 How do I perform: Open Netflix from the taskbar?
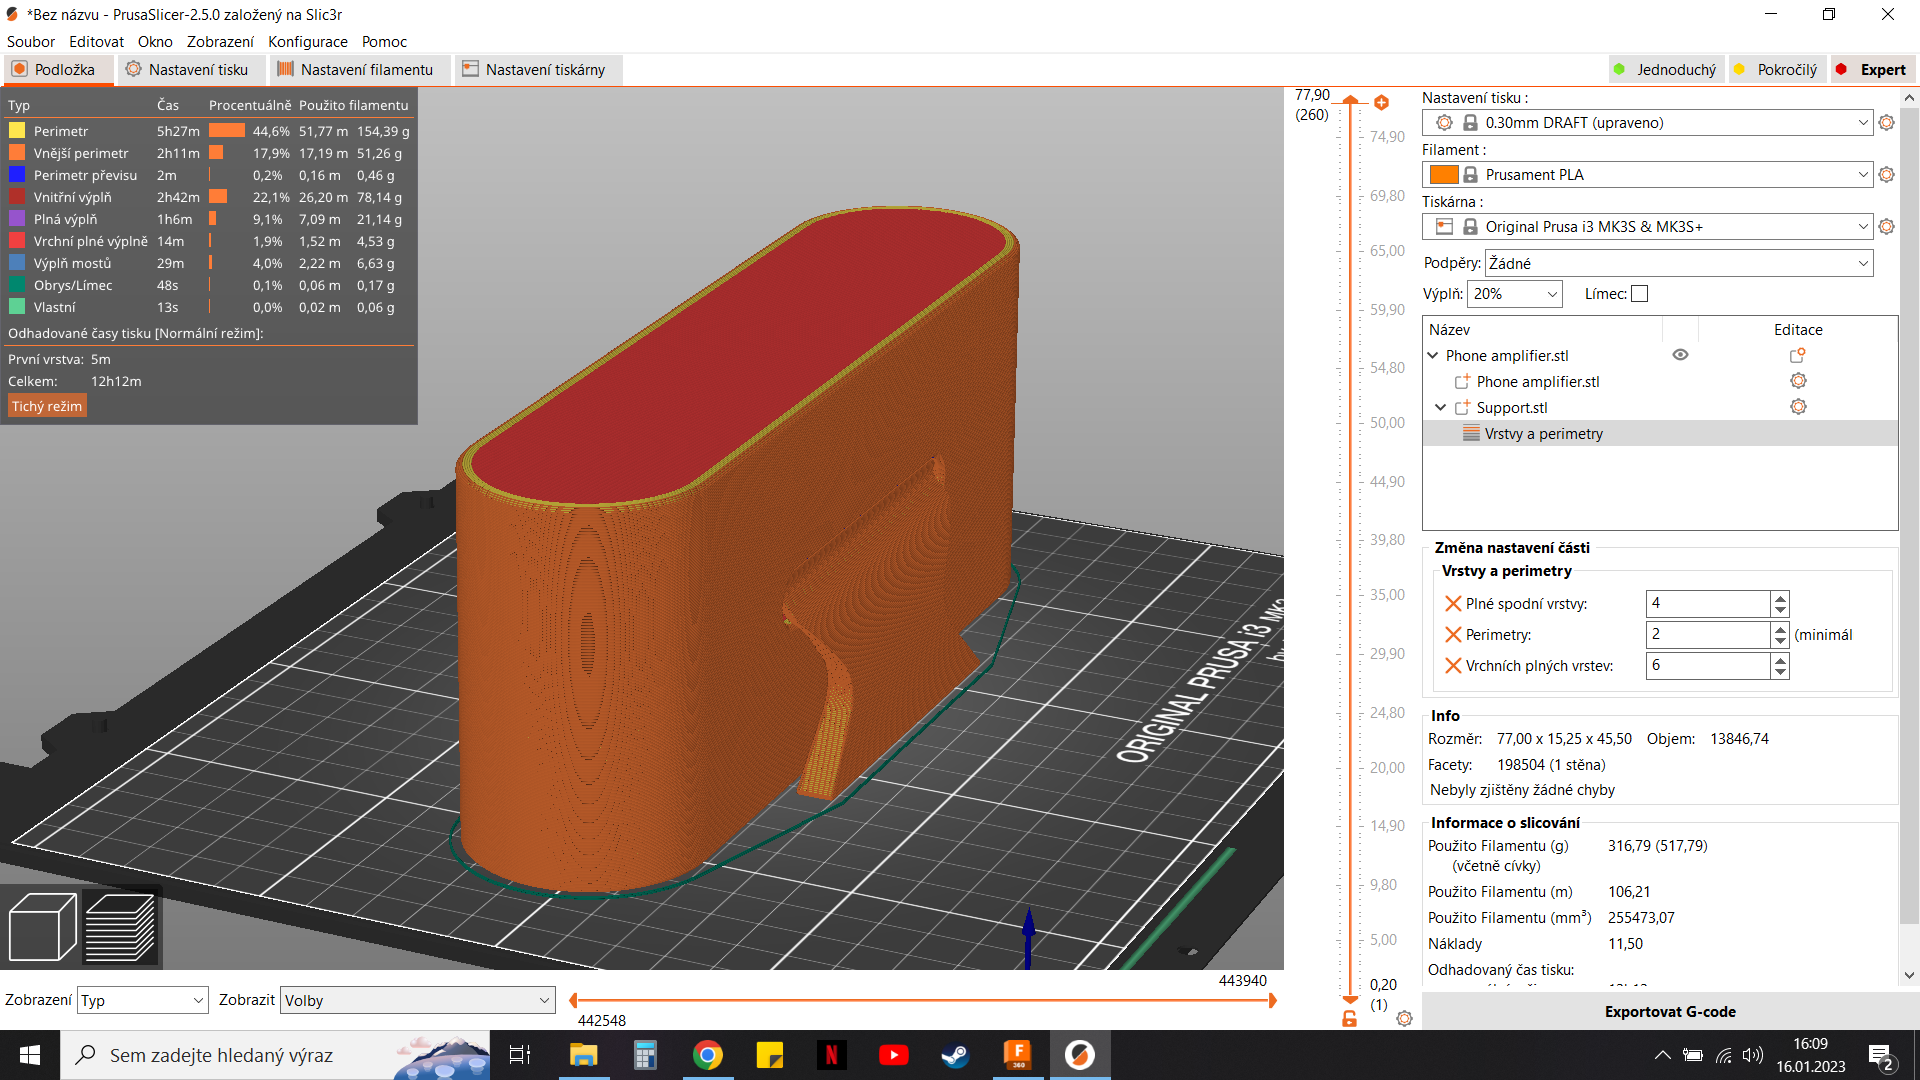tap(831, 1055)
